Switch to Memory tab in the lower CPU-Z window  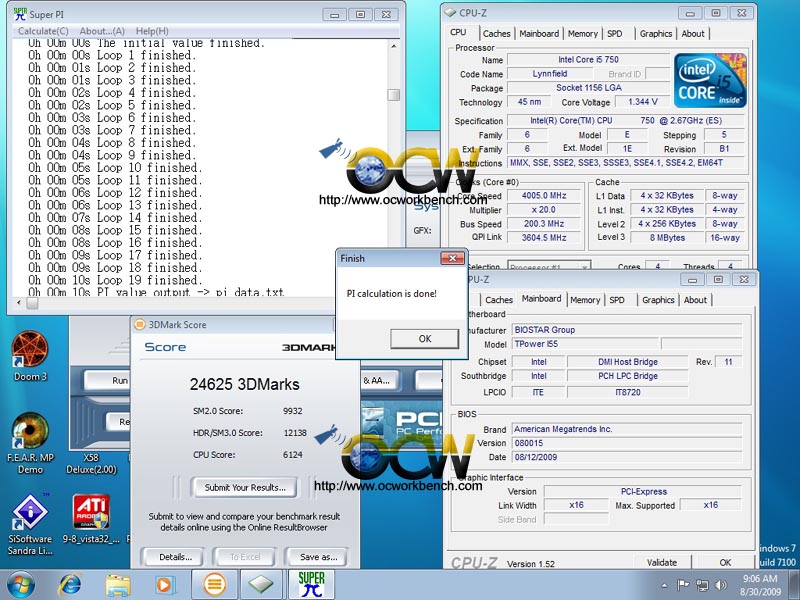coord(585,300)
